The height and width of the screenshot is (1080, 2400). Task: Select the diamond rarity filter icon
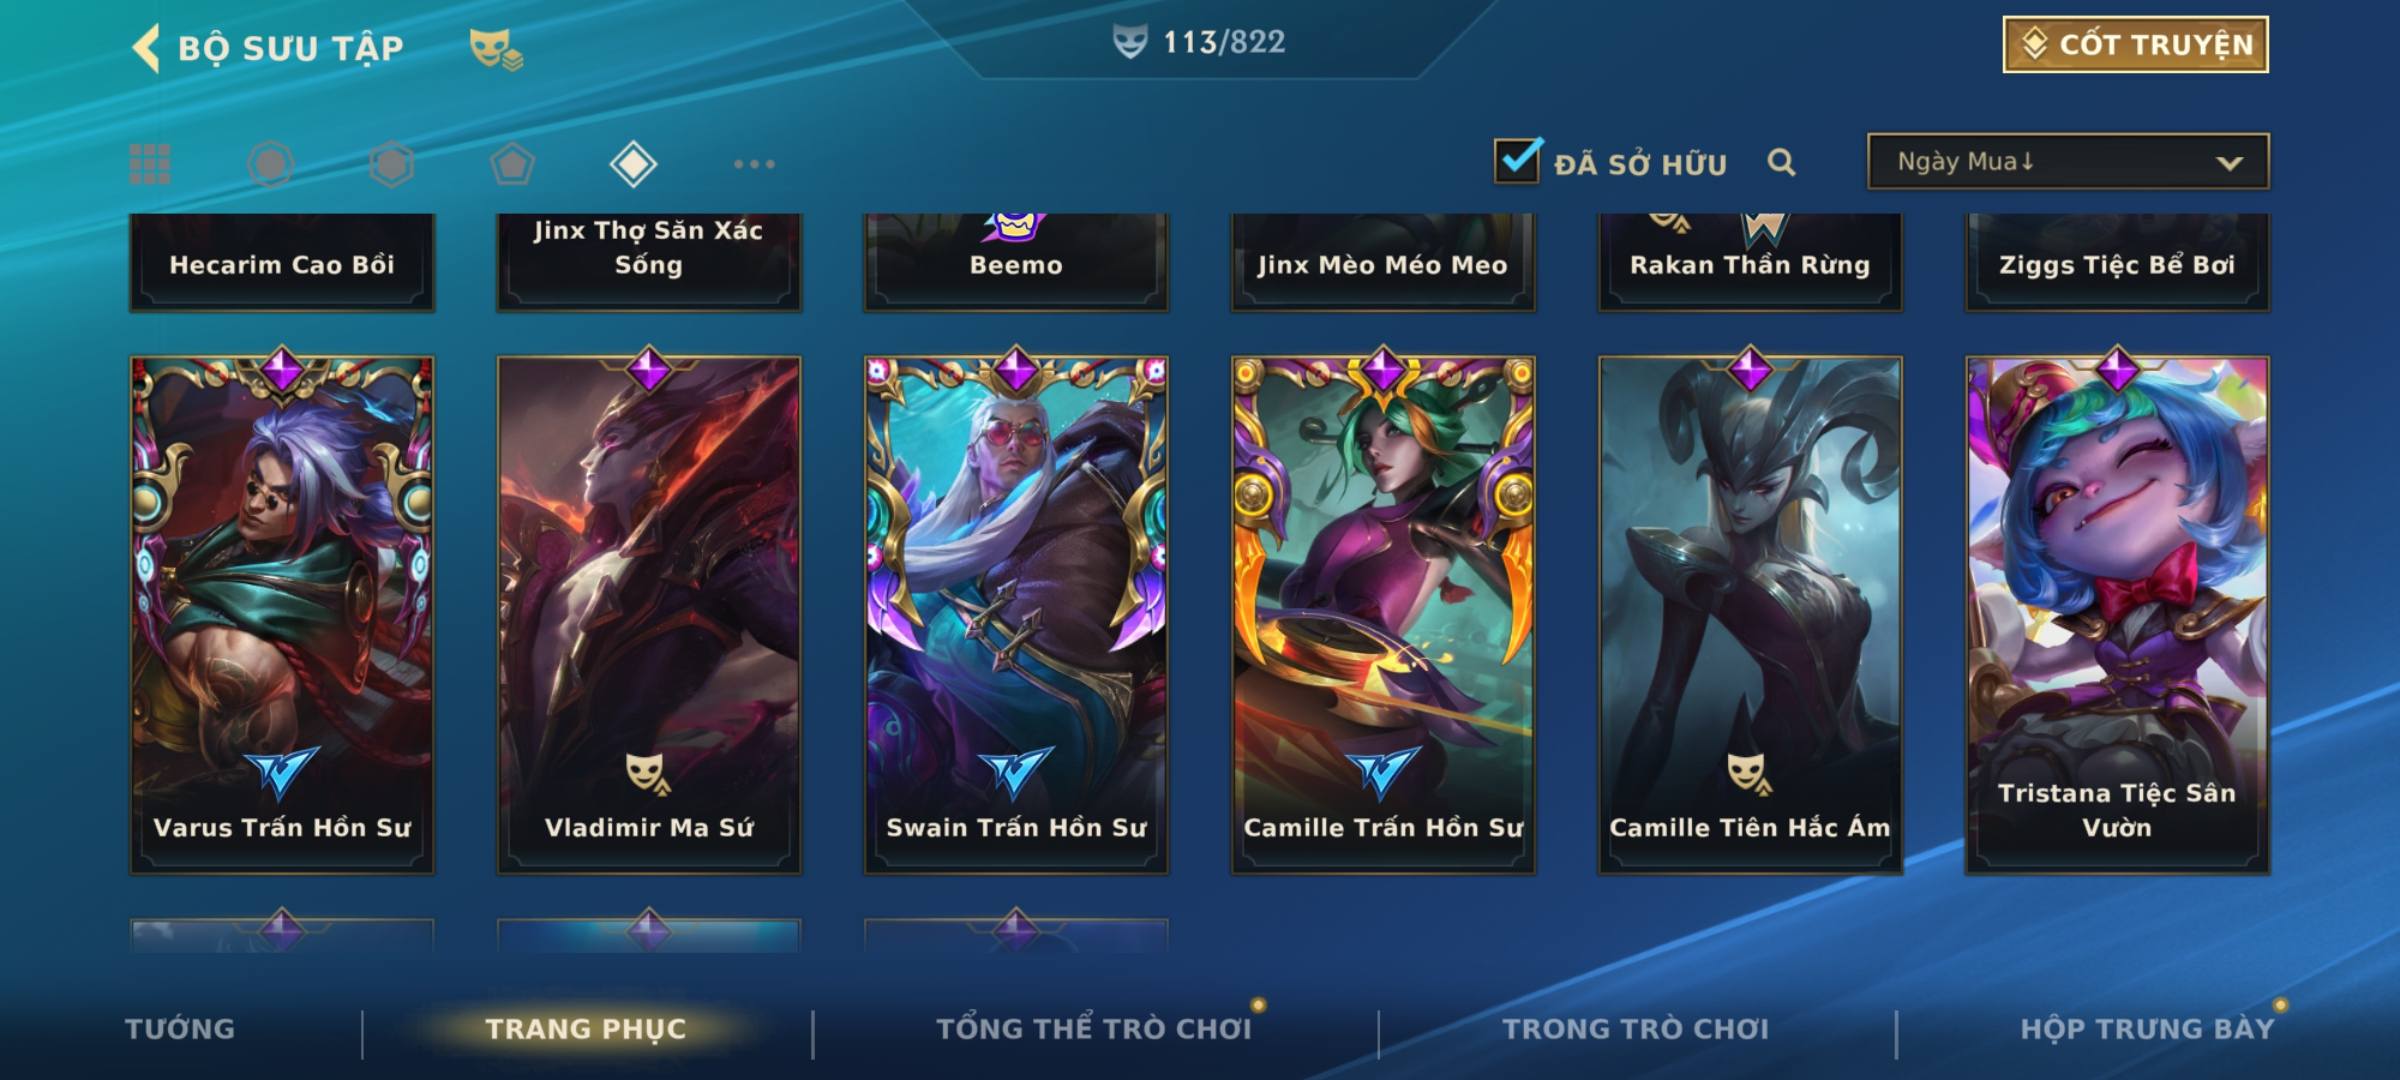point(633,164)
